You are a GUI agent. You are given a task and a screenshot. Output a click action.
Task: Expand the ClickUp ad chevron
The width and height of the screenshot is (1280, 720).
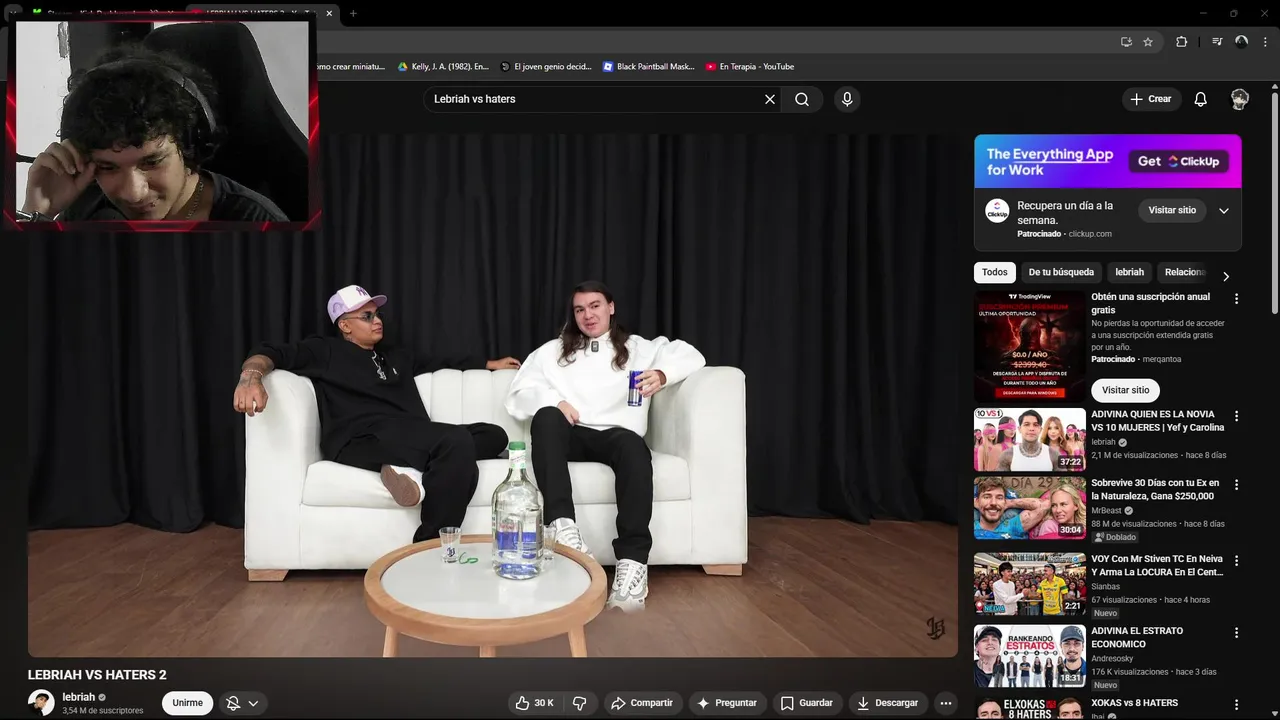pos(1224,211)
